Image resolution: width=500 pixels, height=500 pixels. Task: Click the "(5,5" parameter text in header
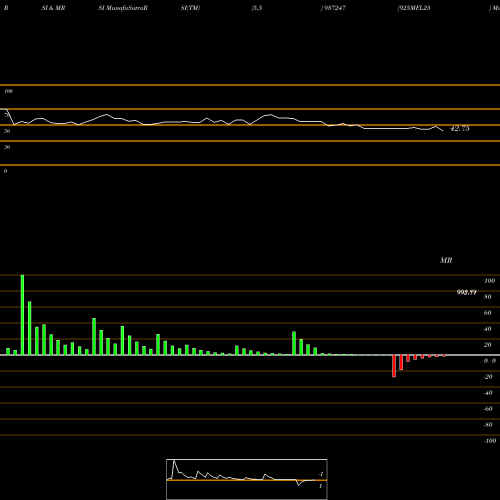point(257,8)
